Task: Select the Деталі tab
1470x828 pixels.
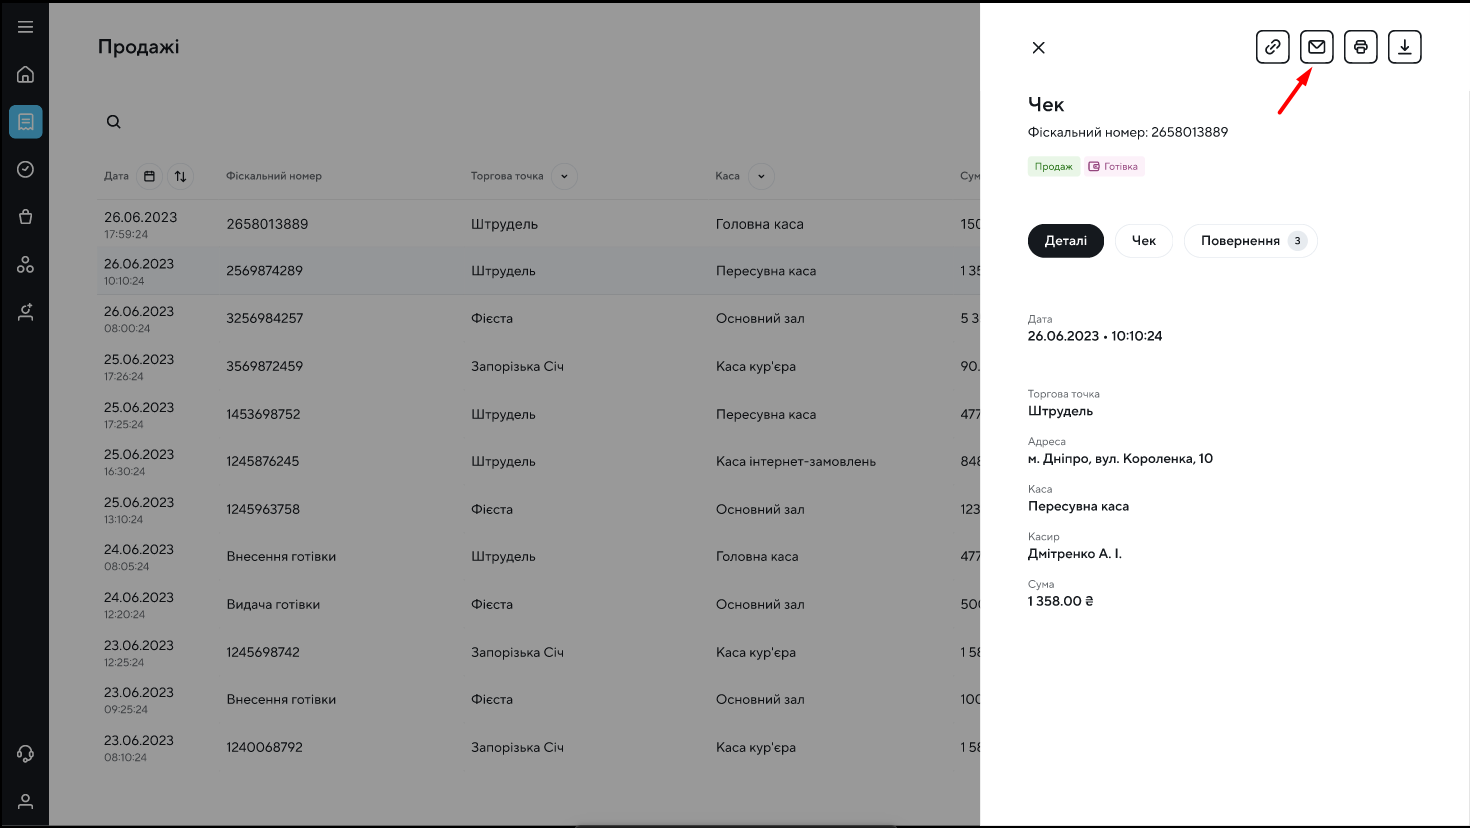Action: (1065, 241)
